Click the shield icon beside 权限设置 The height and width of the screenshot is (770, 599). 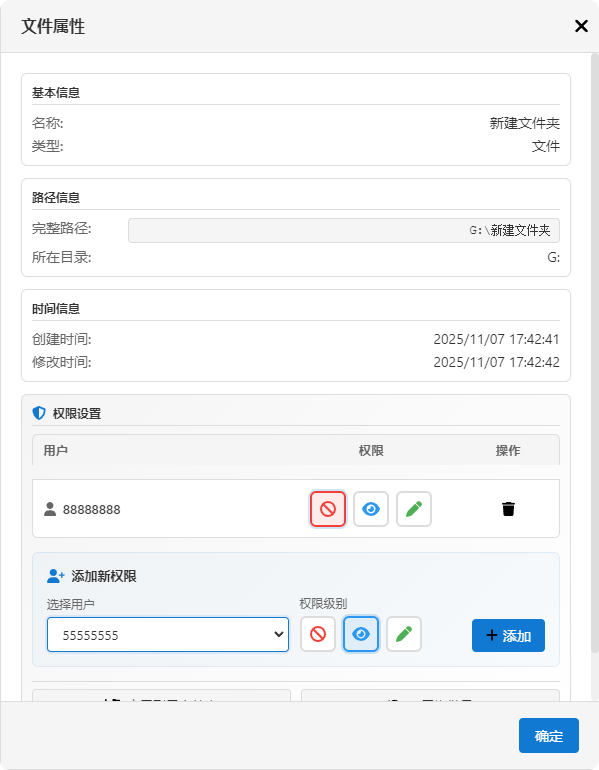[x=39, y=413]
